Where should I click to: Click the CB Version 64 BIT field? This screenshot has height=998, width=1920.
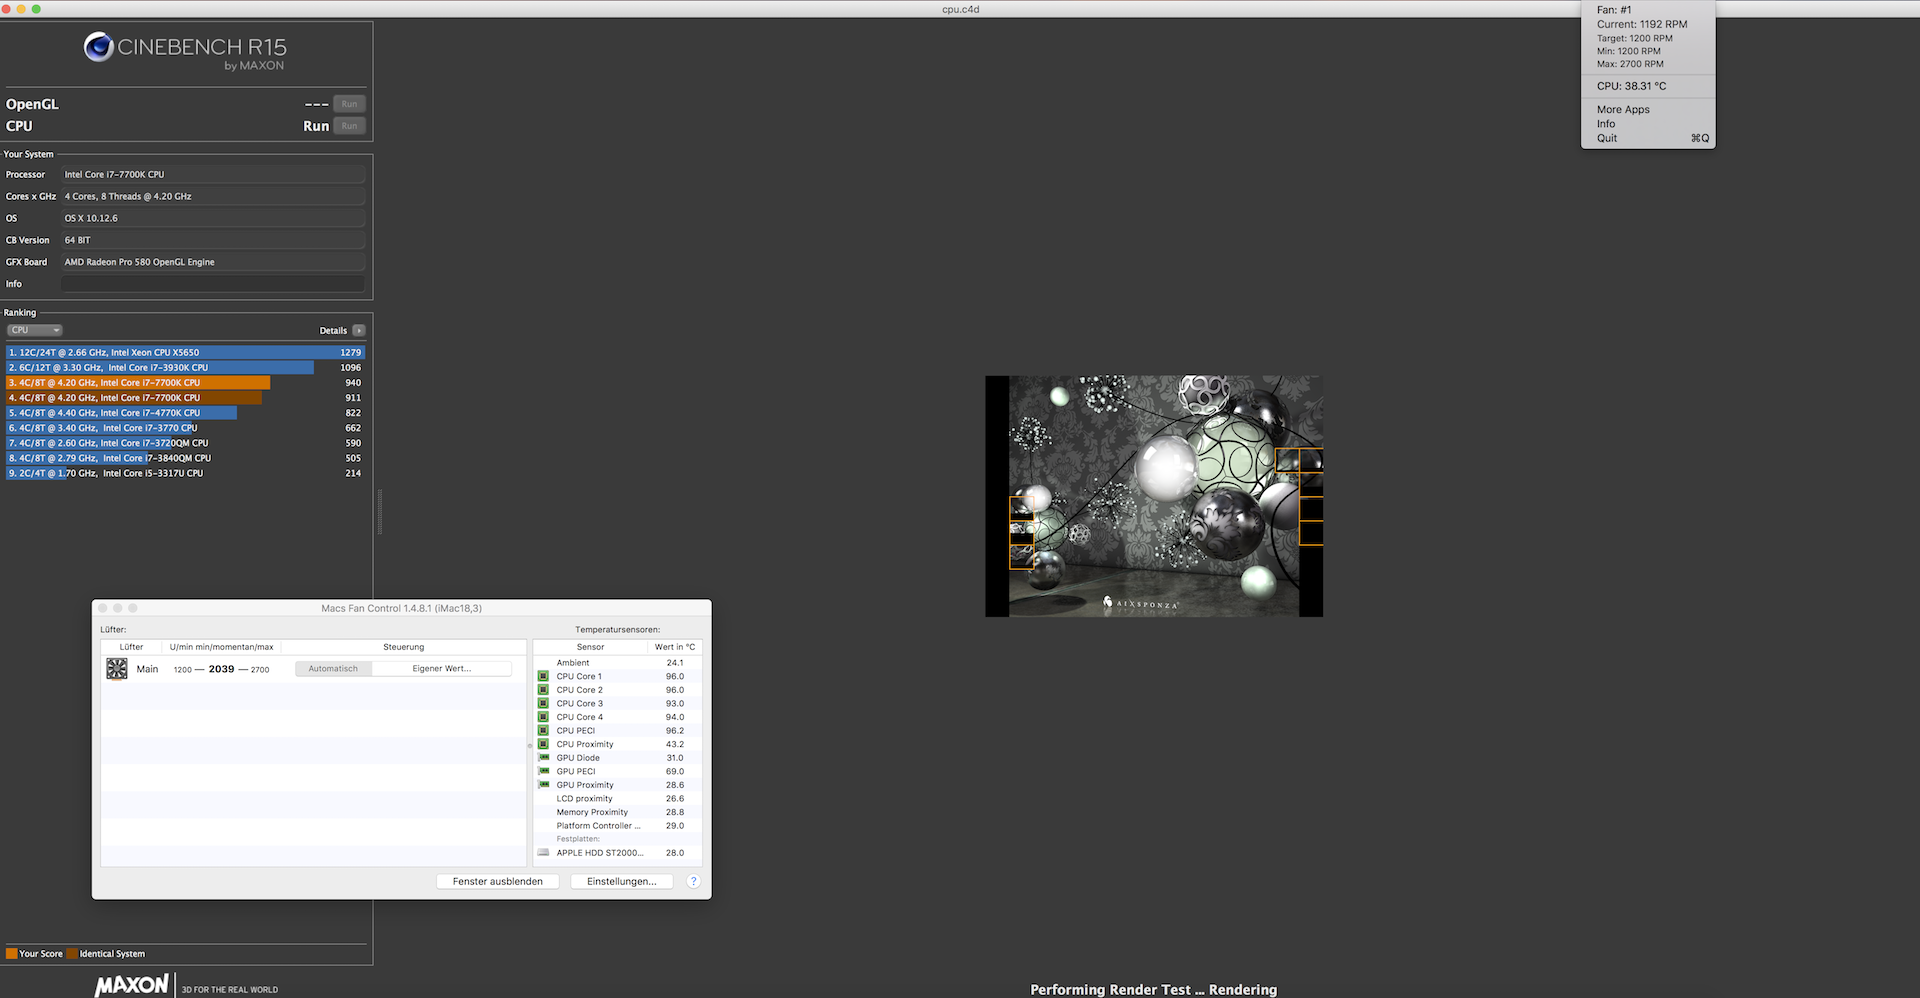213,240
